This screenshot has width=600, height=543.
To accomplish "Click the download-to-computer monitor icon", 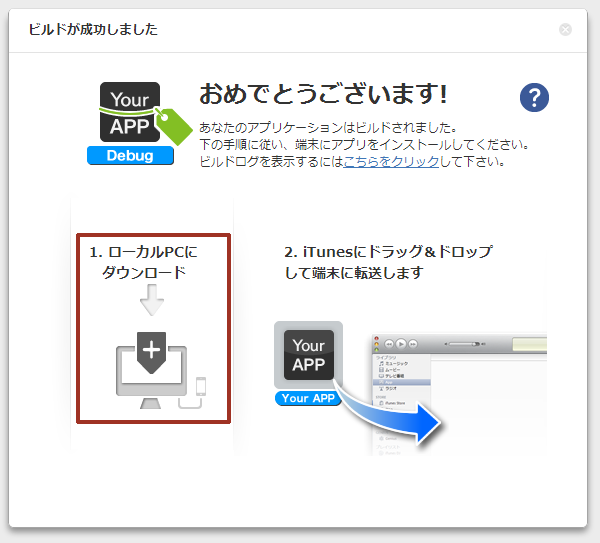I will (x=152, y=370).
